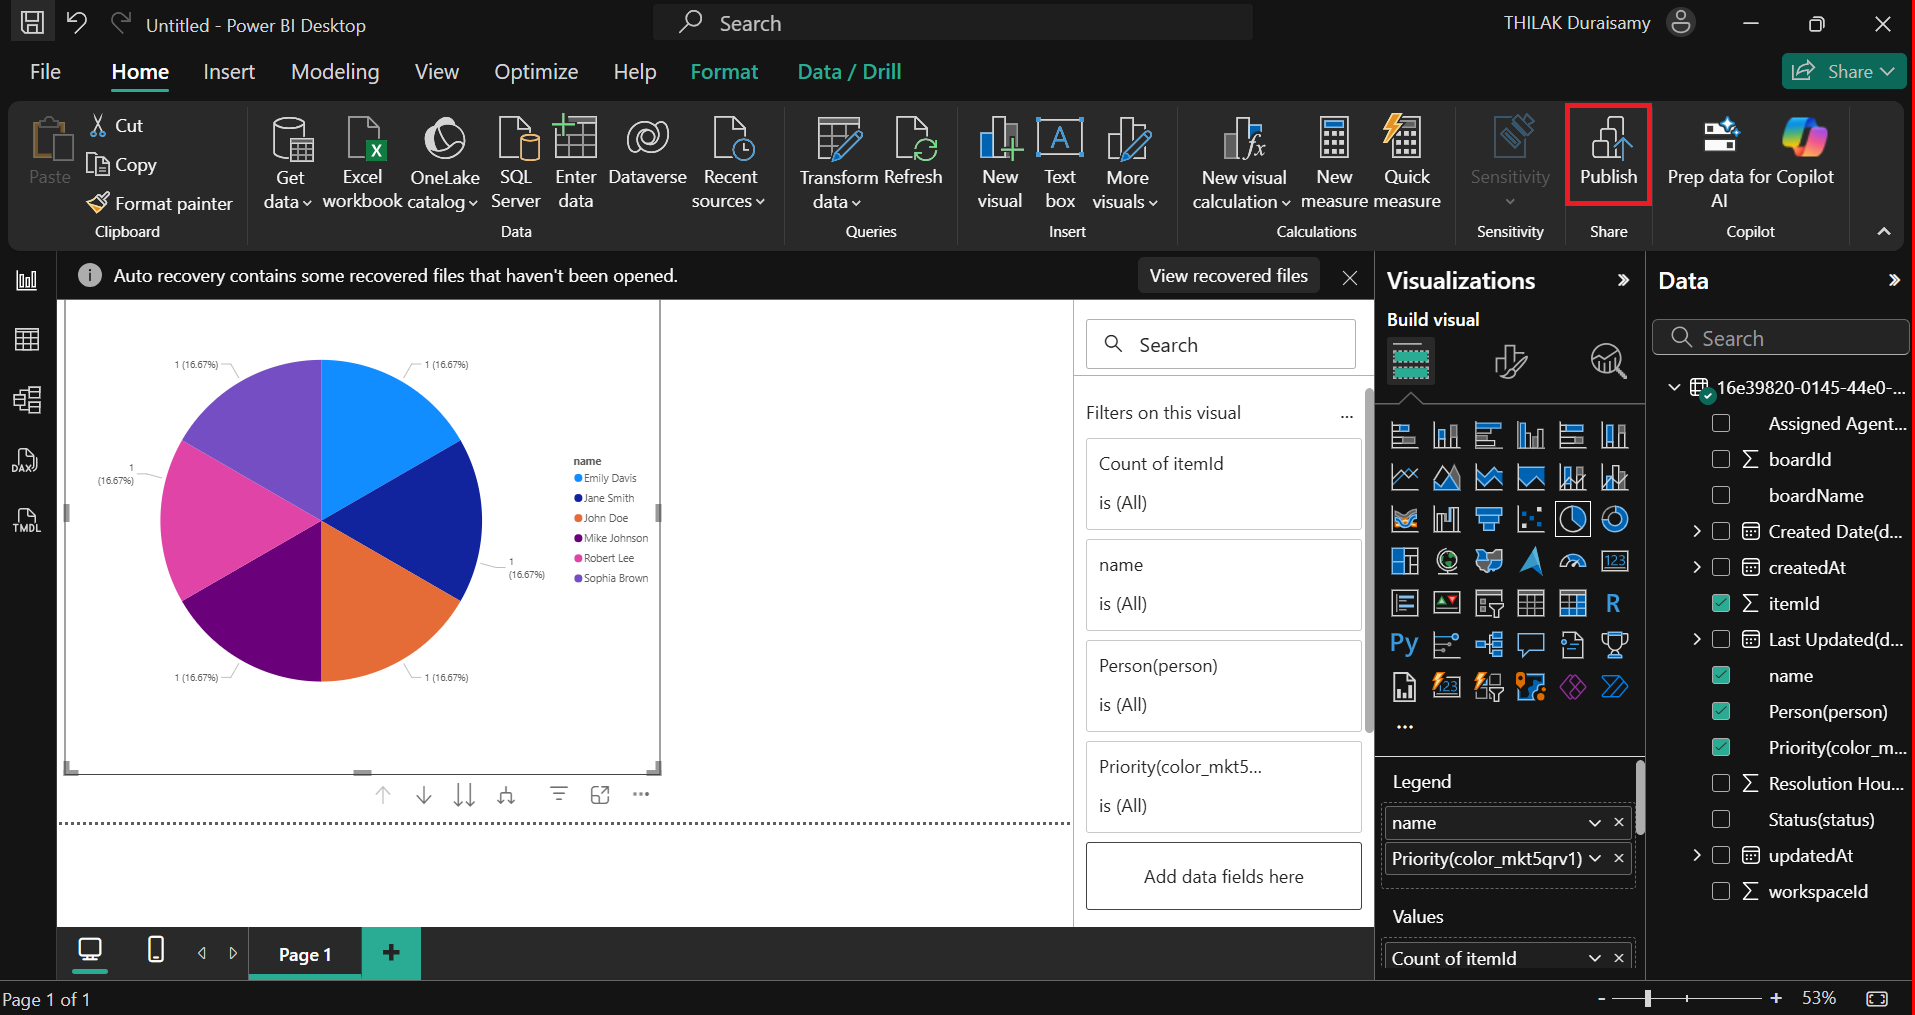Switch the visual to Donut chart

point(1615,519)
